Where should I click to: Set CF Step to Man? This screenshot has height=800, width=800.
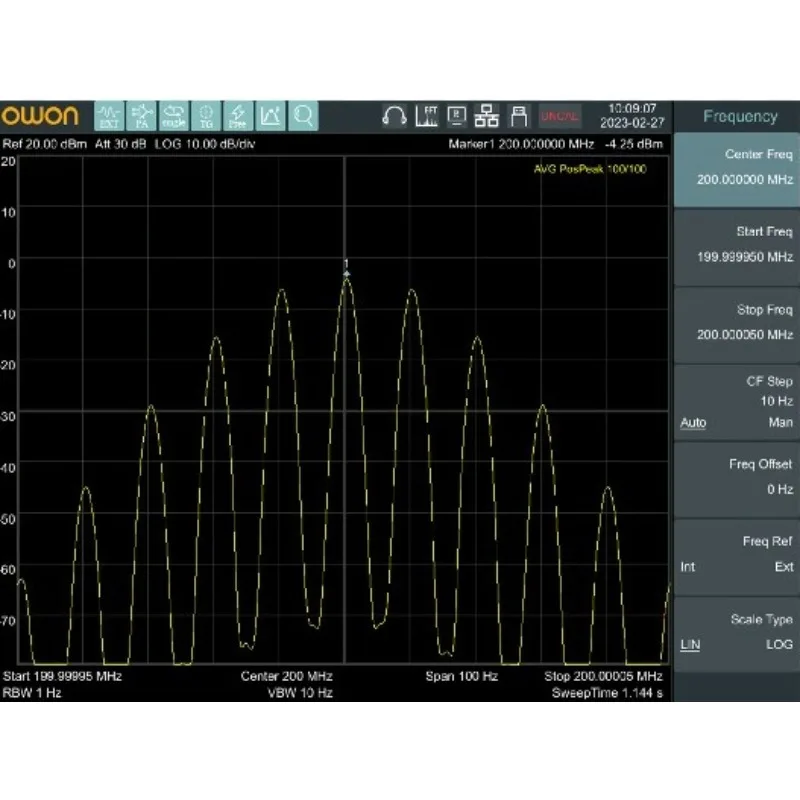pos(781,423)
